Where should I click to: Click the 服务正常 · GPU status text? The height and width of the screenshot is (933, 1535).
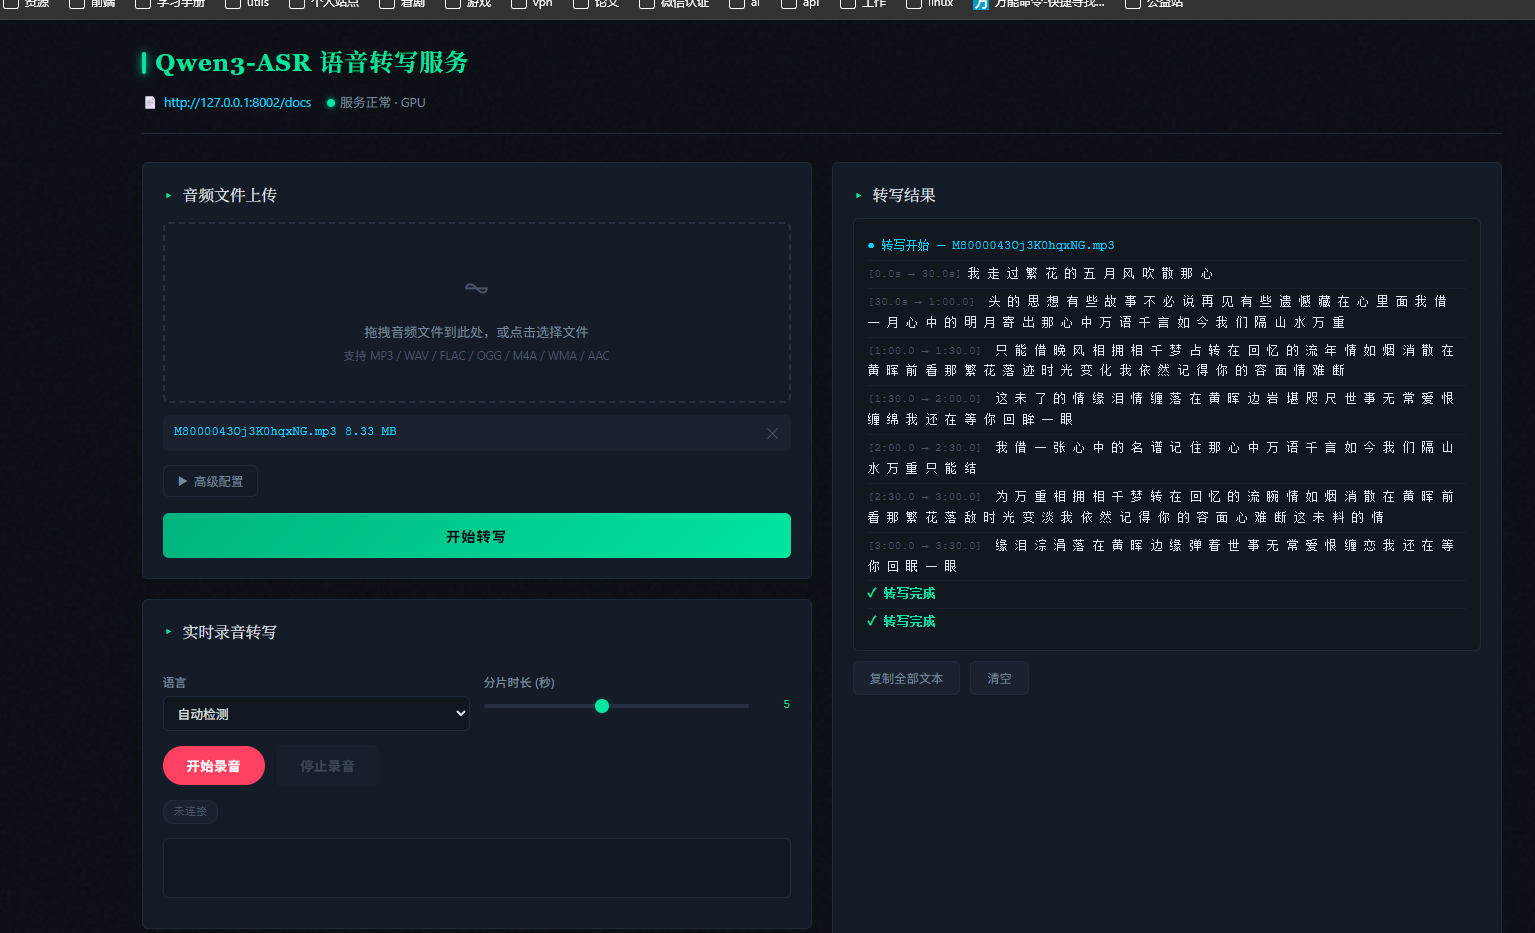coord(382,103)
